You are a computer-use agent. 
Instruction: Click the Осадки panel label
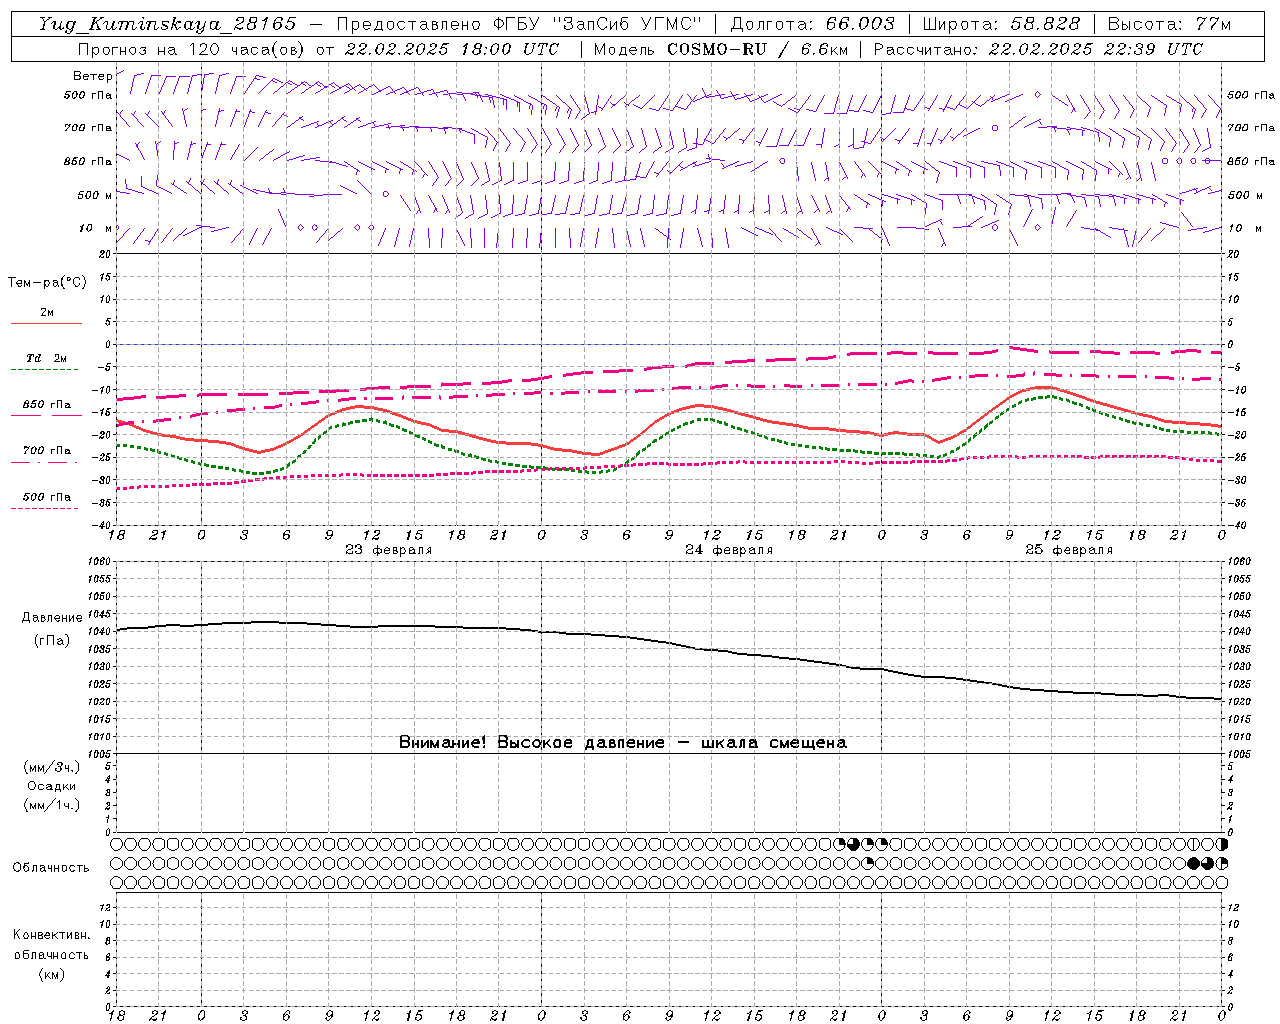click(52, 786)
